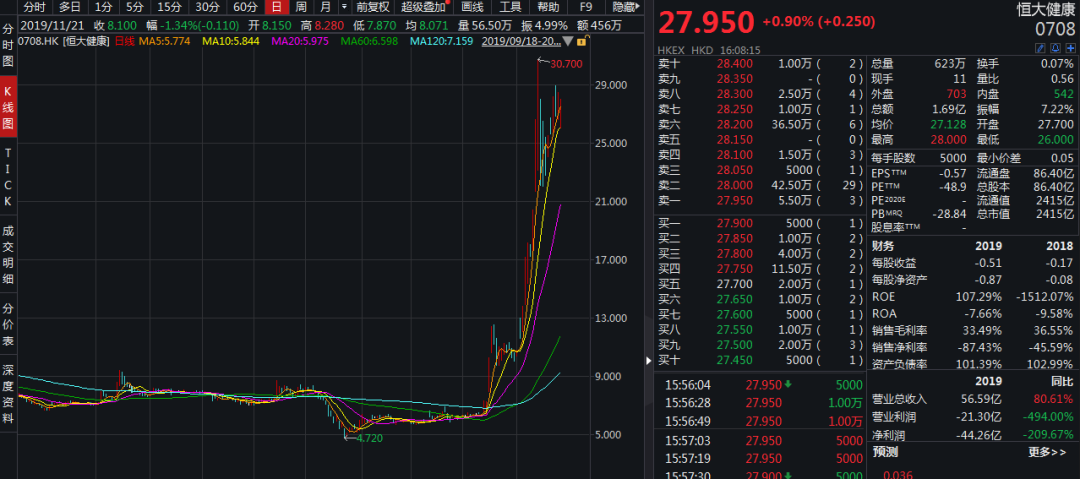
Task: Select the 卖二 ask price 28.000
Action: [x=736, y=185]
